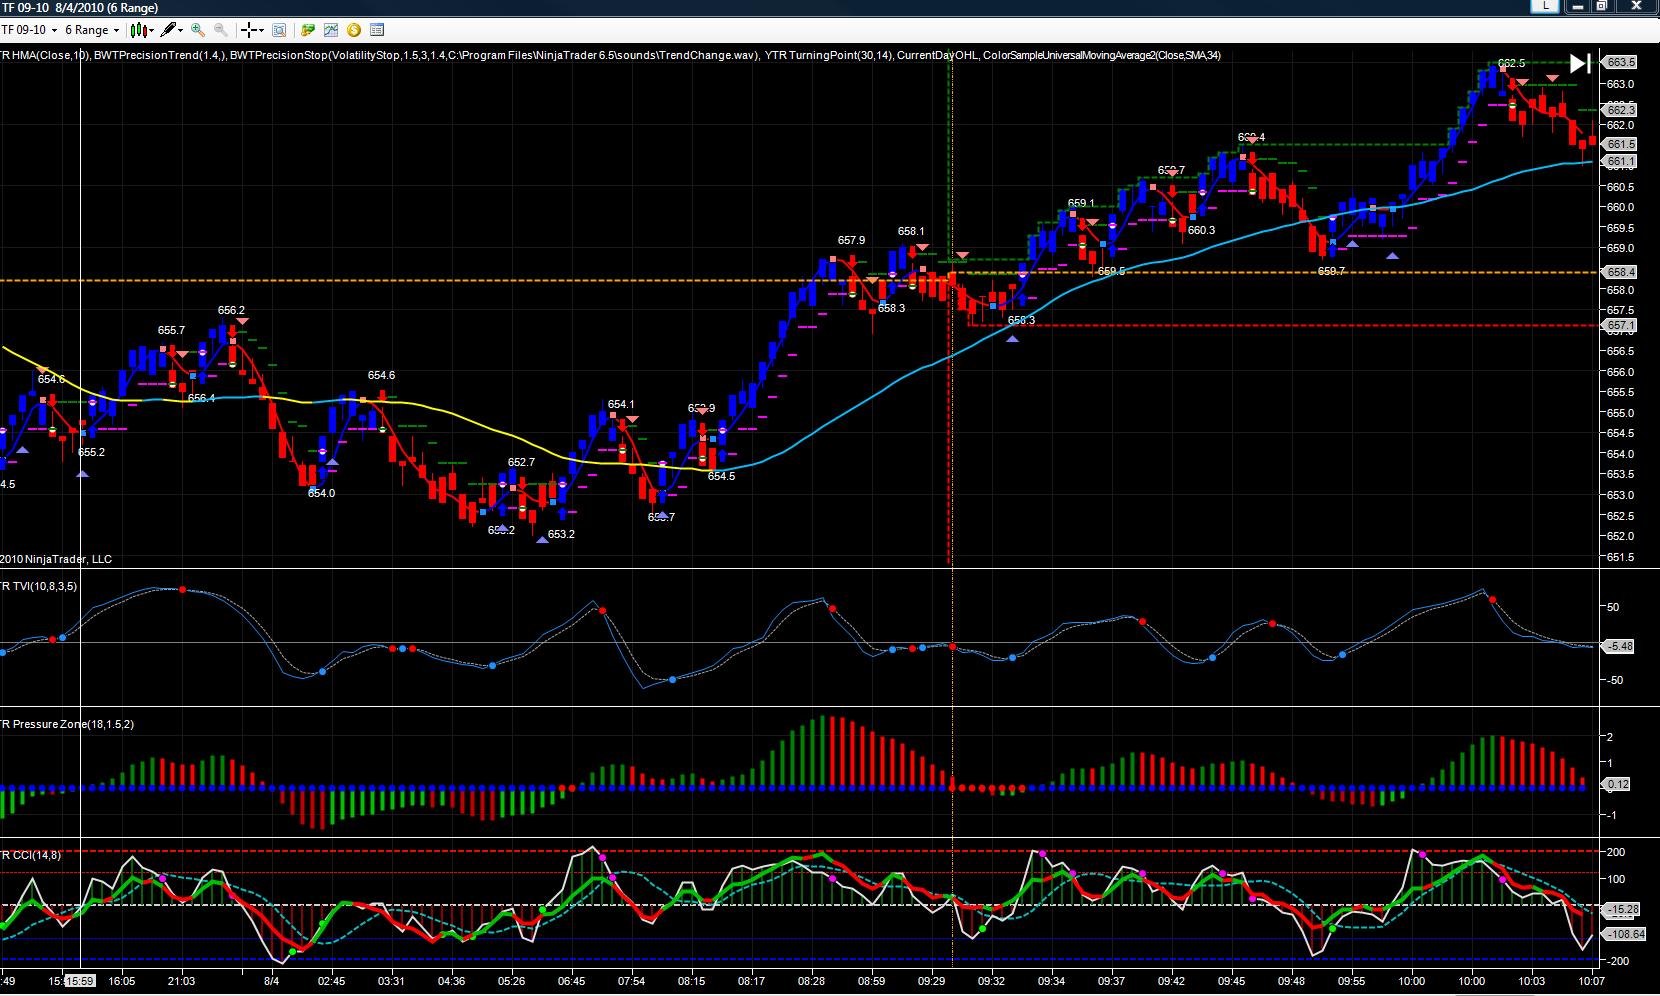The height and width of the screenshot is (996, 1660).
Task: Expand the drawing tools dropdown arrow
Action: [x=181, y=31]
